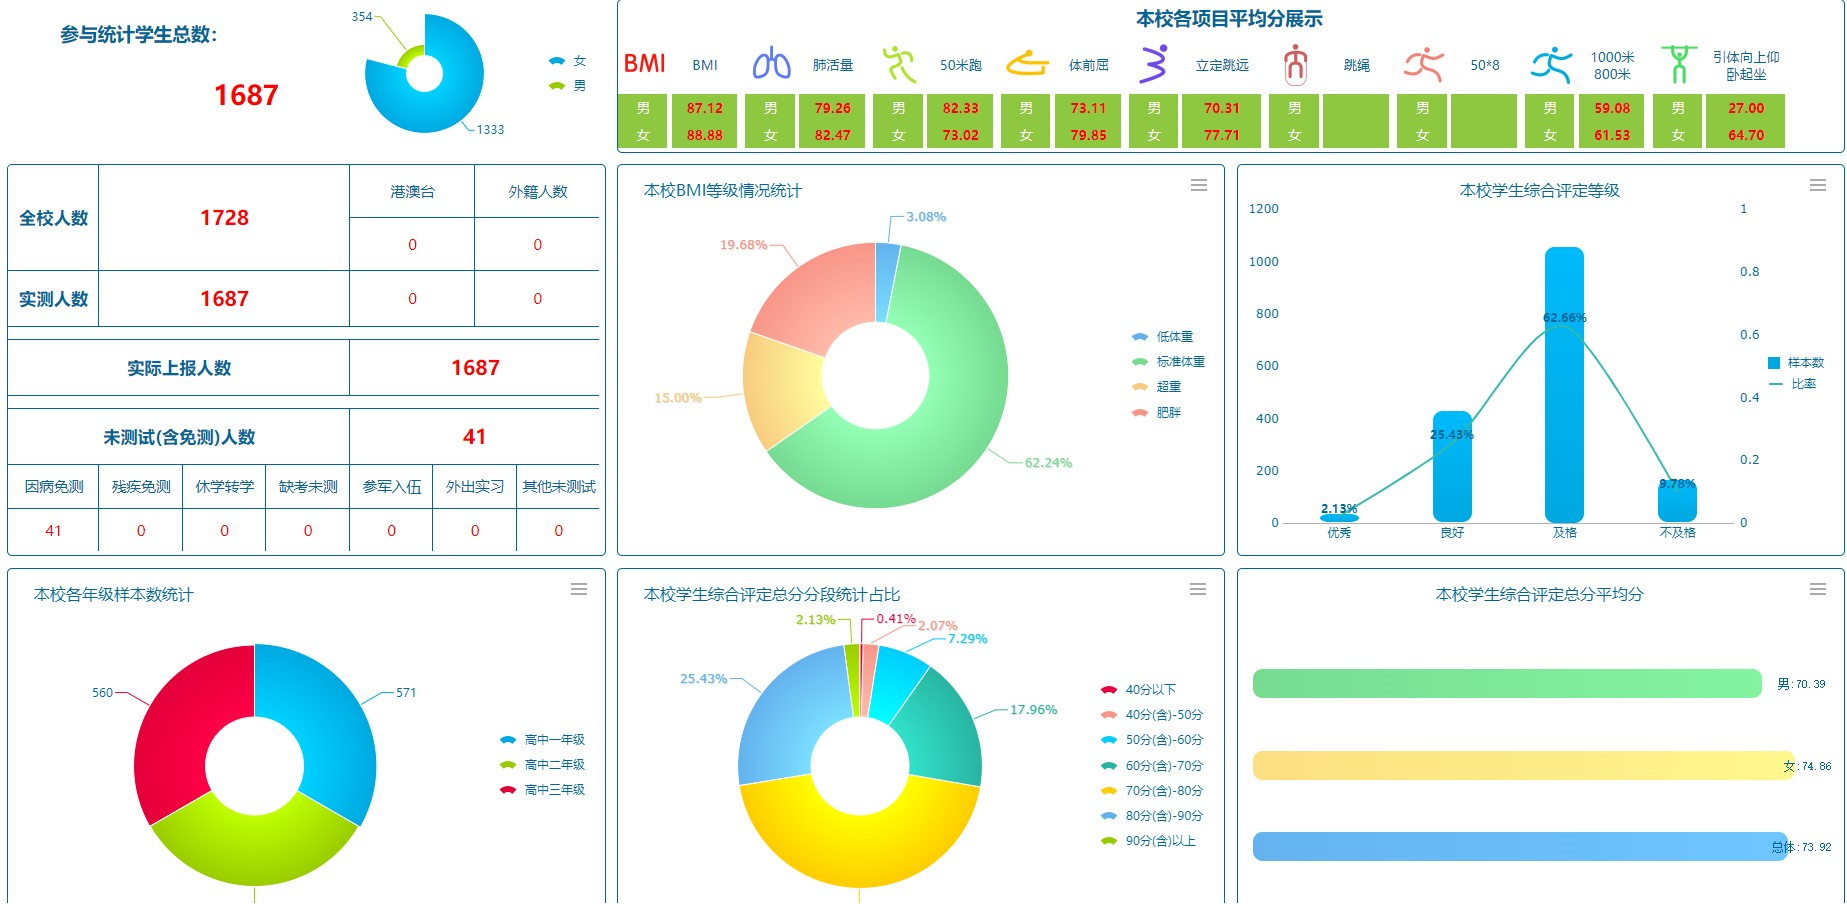The image size is (1847, 904).
Task: Click the 因病免测 table header cell
Action: click(x=54, y=487)
